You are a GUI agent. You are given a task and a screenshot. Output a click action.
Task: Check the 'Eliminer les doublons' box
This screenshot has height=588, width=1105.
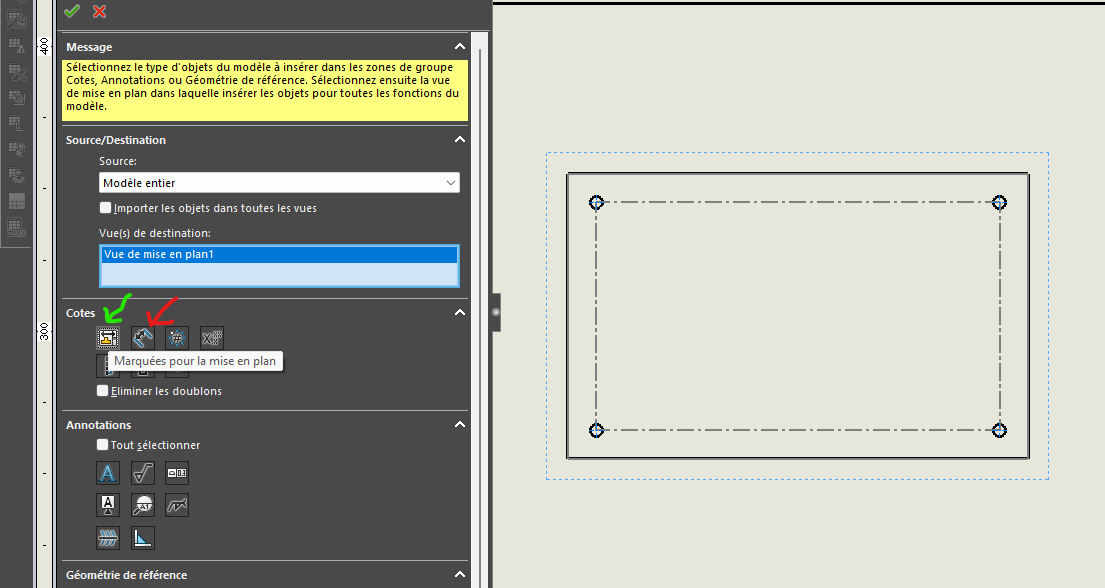point(102,391)
